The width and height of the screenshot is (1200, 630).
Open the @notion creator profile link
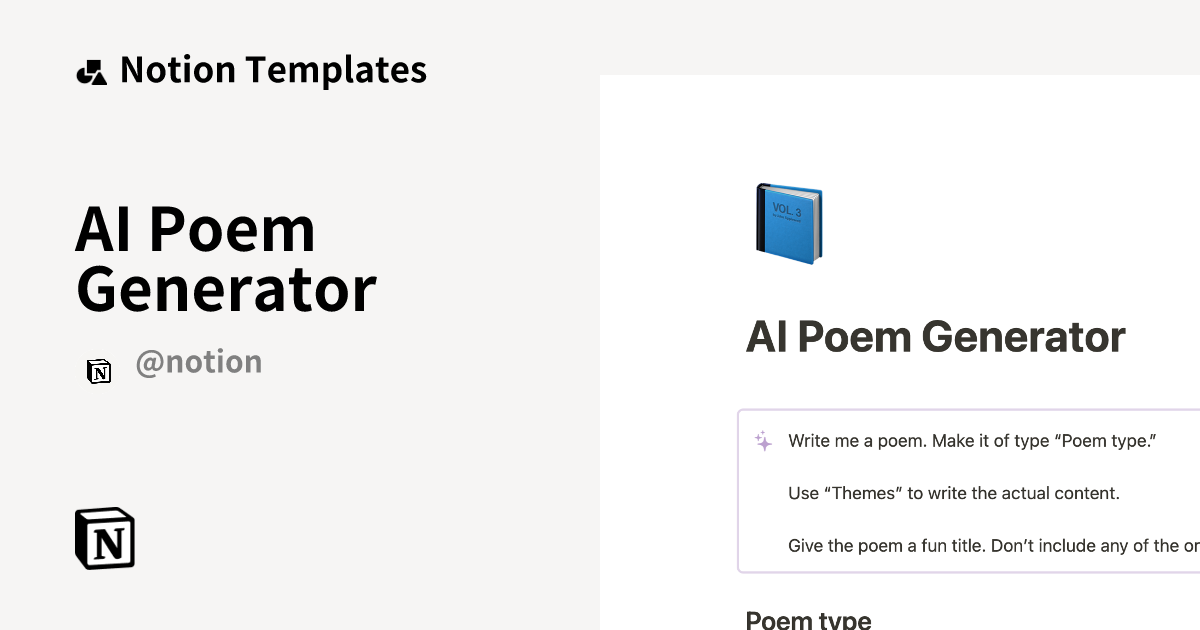point(198,362)
